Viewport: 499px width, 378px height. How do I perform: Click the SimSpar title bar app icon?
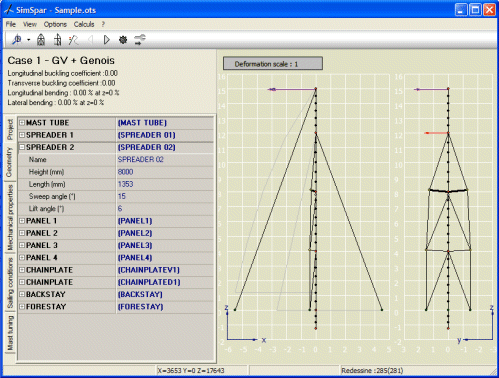click(x=8, y=10)
